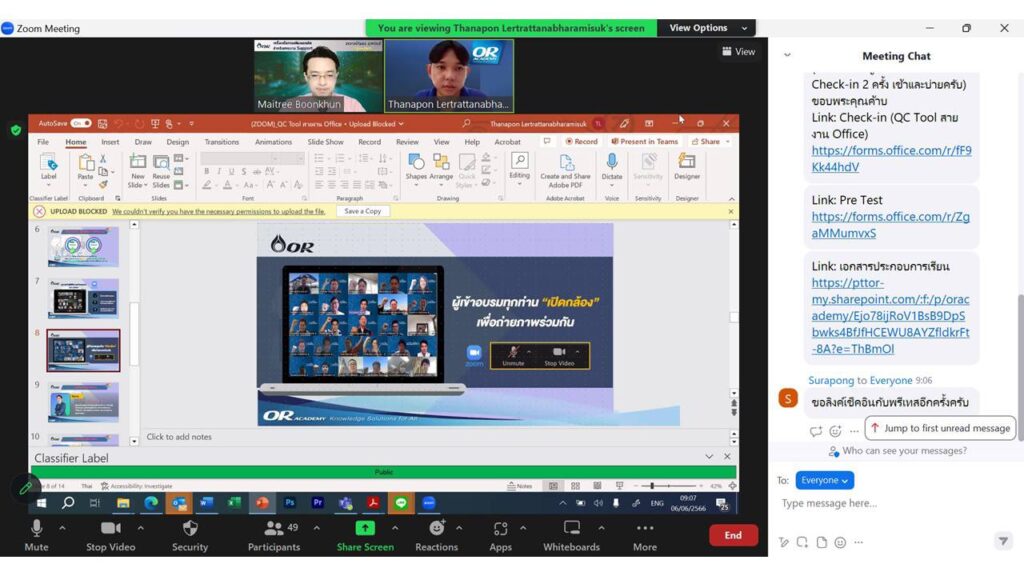Toggle Italic formatting in PowerPoint ribbon
This screenshot has height=576, width=1024.
pos(219,172)
